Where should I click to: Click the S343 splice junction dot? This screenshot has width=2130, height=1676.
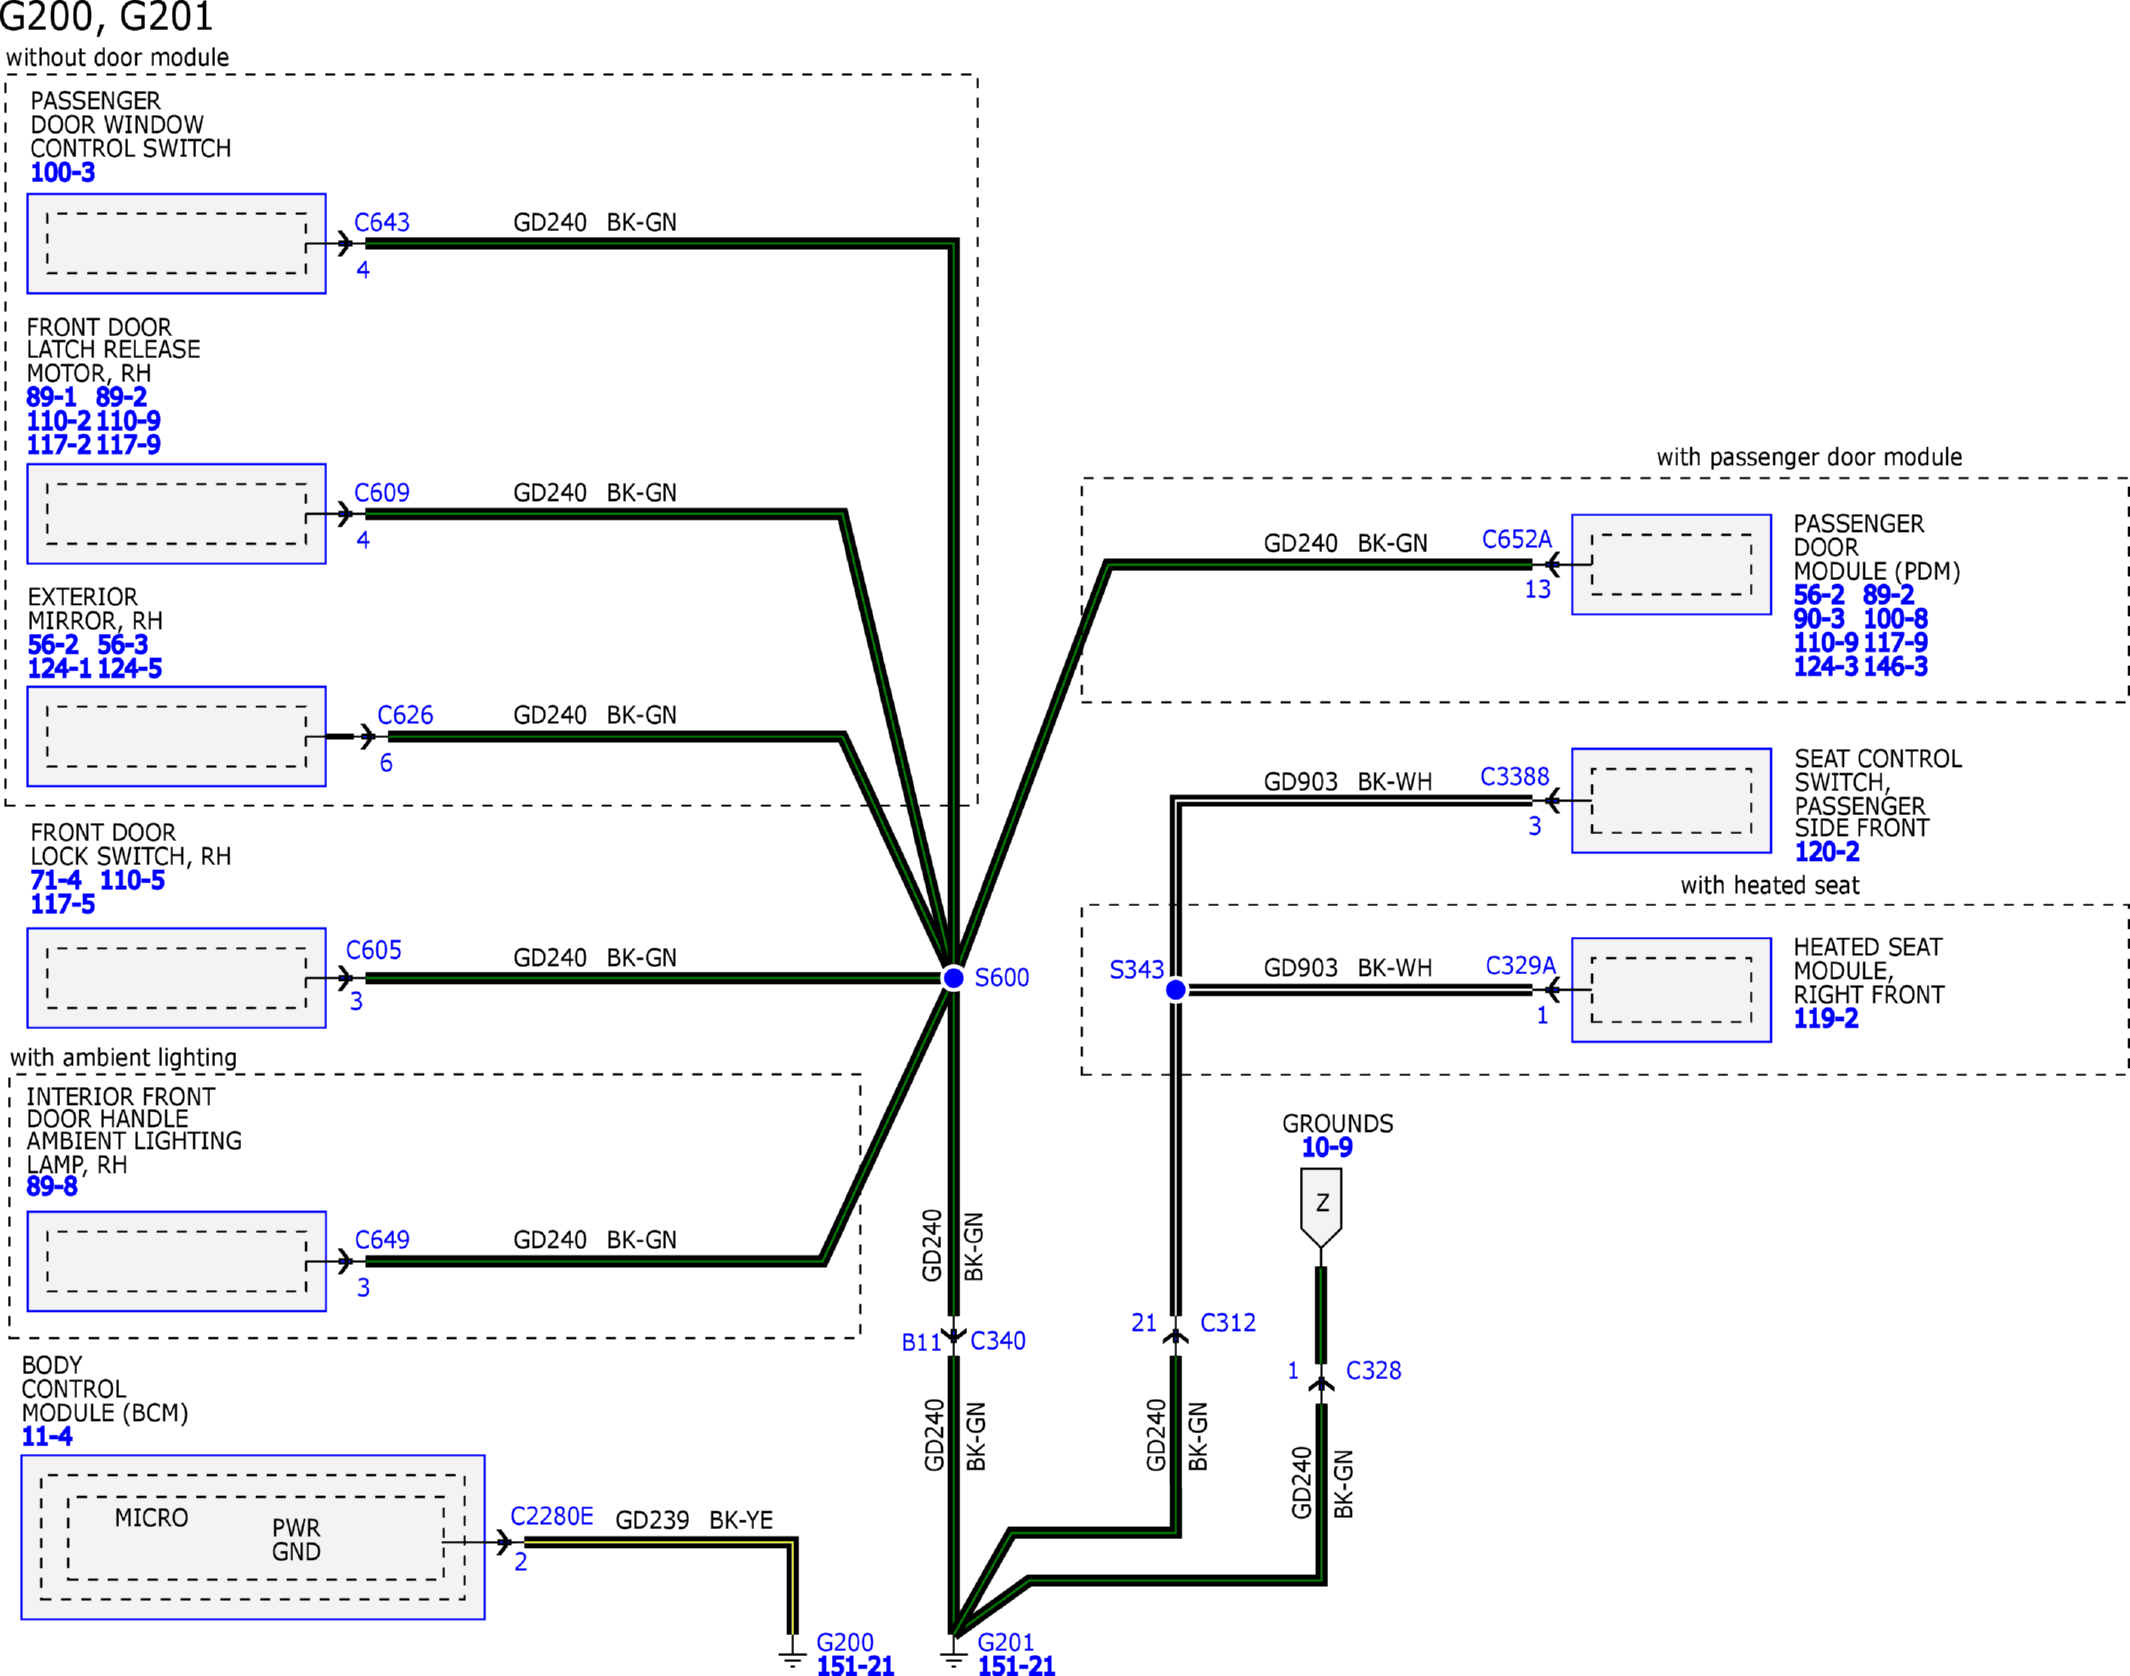click(x=1176, y=990)
